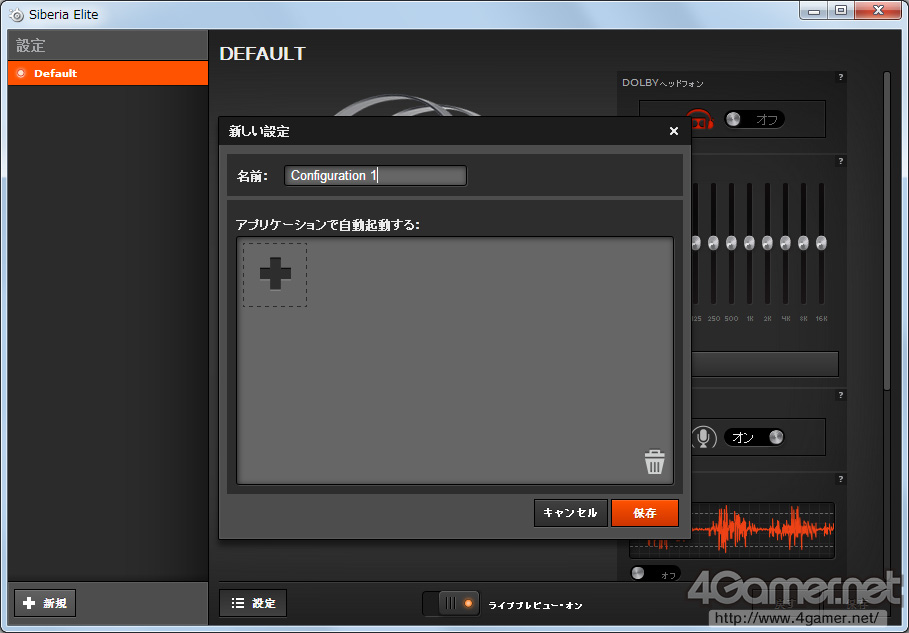Maximize the Siberia Elite window
Viewport: 909px width, 633px height.
coord(841,11)
